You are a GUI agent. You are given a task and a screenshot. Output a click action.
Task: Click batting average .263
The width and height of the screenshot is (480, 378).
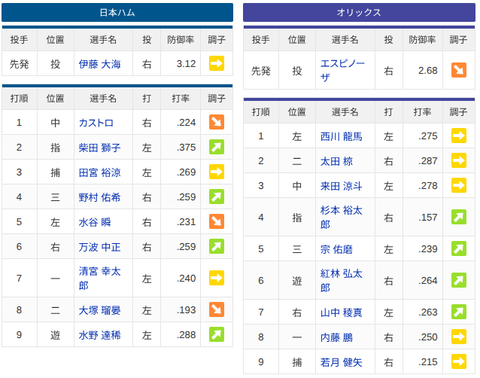coord(428,312)
